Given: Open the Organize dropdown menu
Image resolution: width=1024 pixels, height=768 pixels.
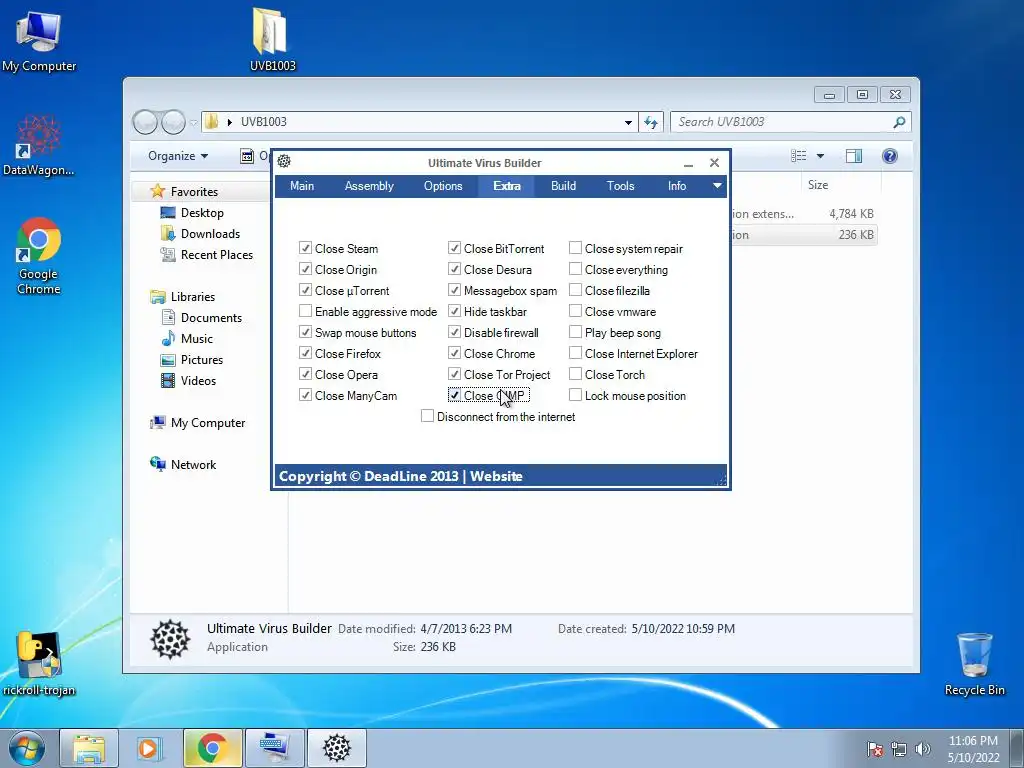Looking at the screenshot, I should coord(178,156).
